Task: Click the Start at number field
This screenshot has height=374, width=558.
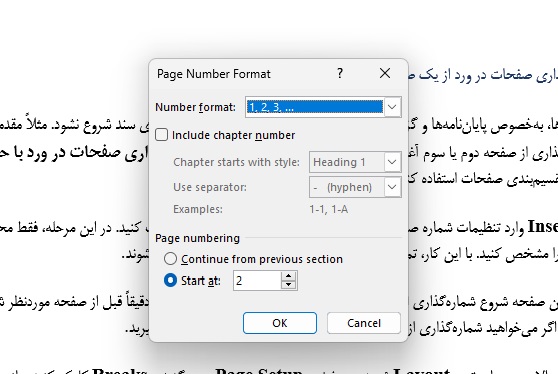Action: [x=258, y=281]
